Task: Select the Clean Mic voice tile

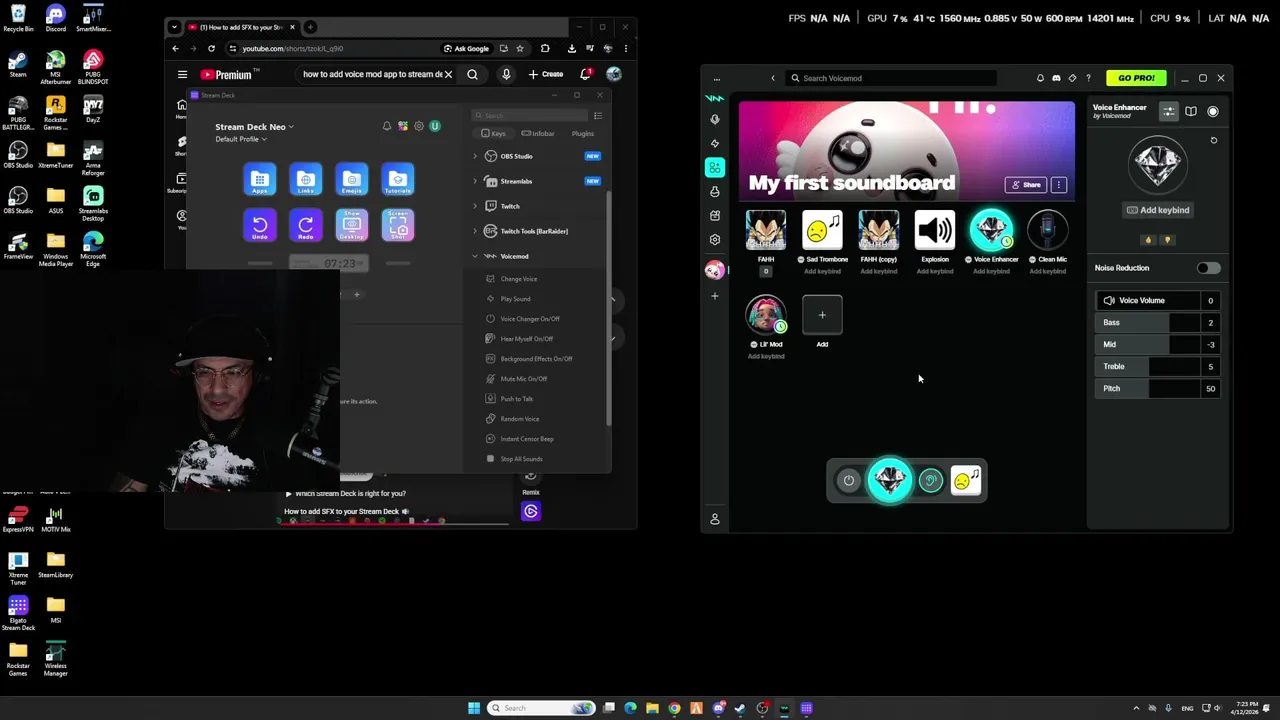Action: click(x=1047, y=231)
